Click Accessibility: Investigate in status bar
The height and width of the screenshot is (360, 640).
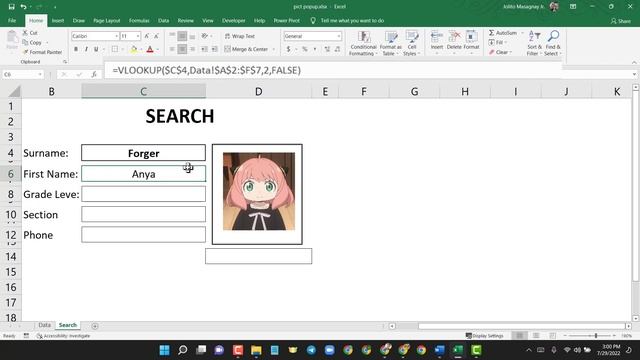click(x=63, y=336)
